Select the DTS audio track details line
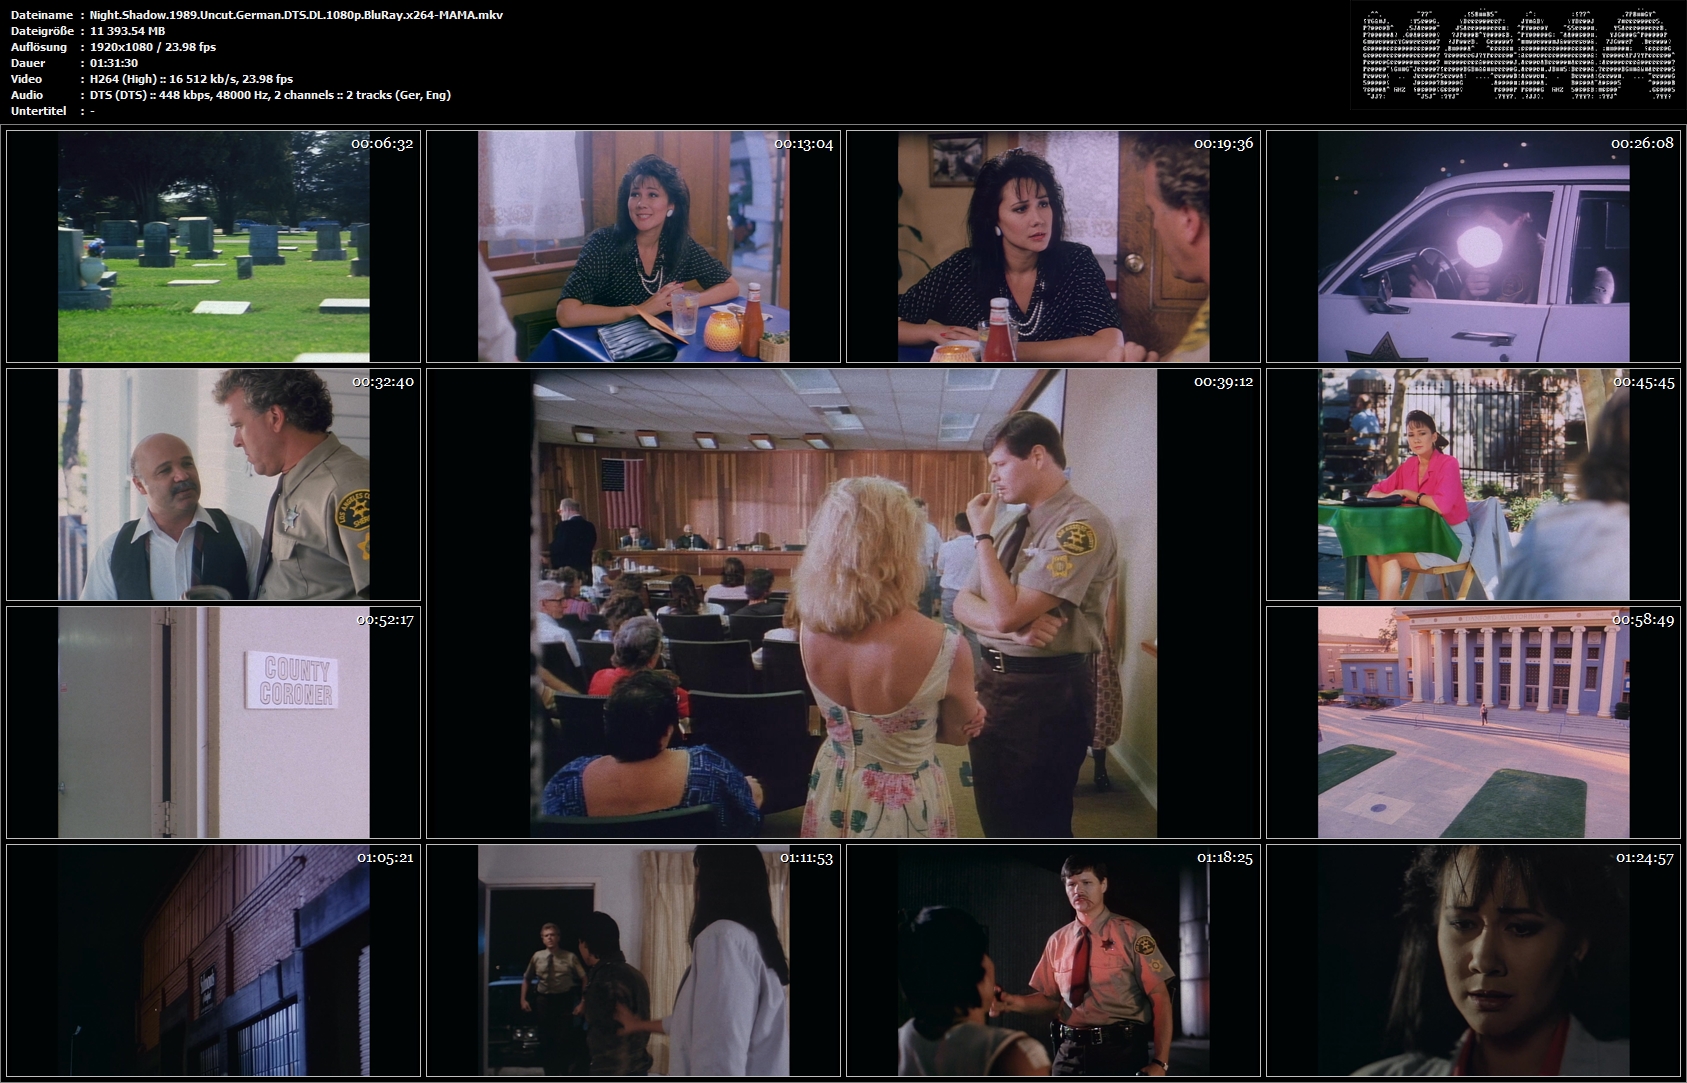This screenshot has width=1687, height=1083. [x=270, y=95]
